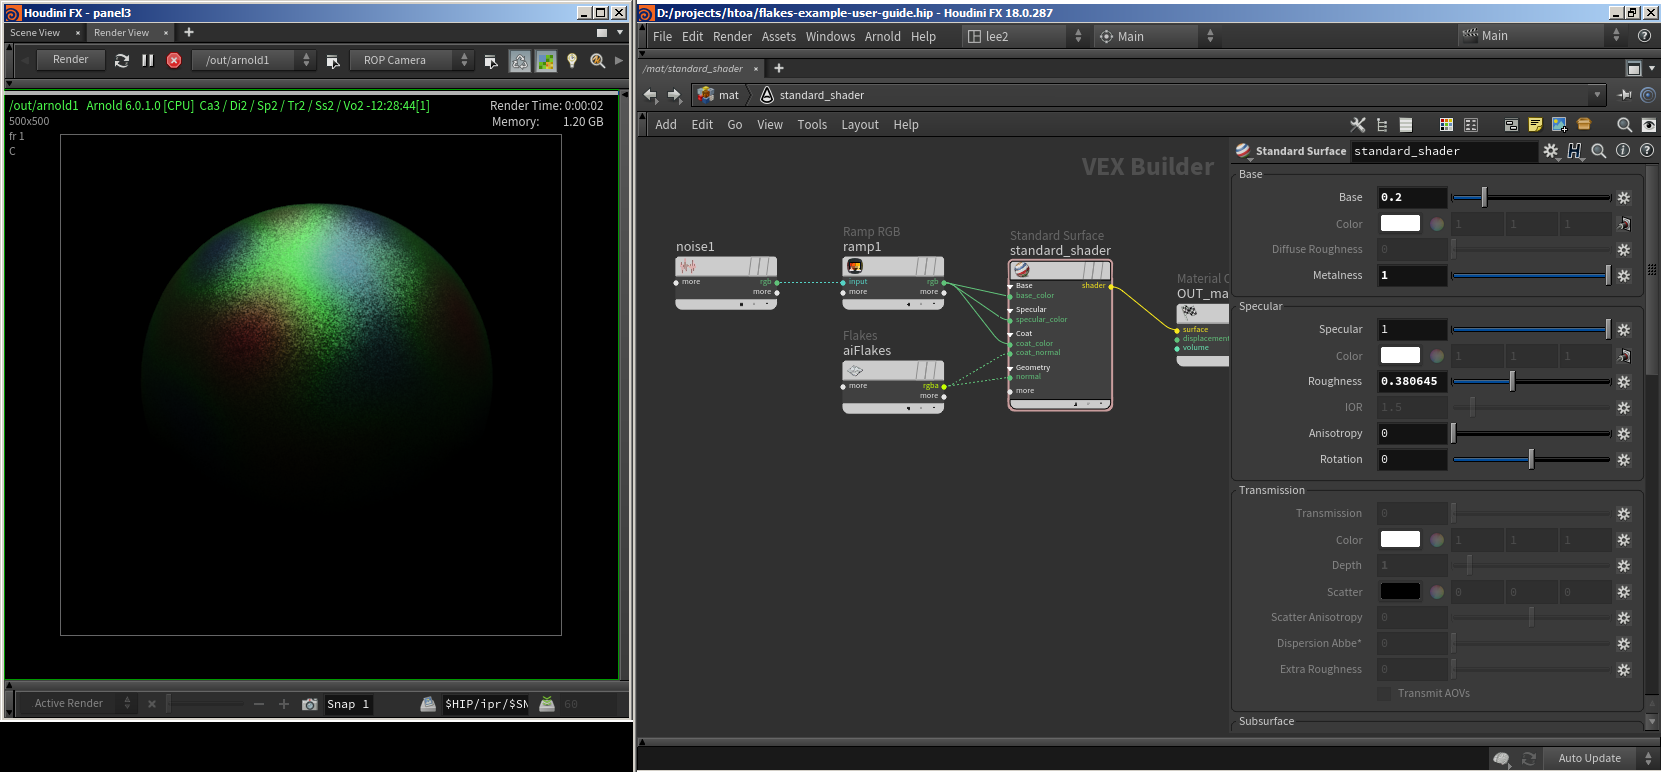Collapse the Specular group on standard_shader node
This screenshot has width=1661, height=772.
tap(1010, 310)
